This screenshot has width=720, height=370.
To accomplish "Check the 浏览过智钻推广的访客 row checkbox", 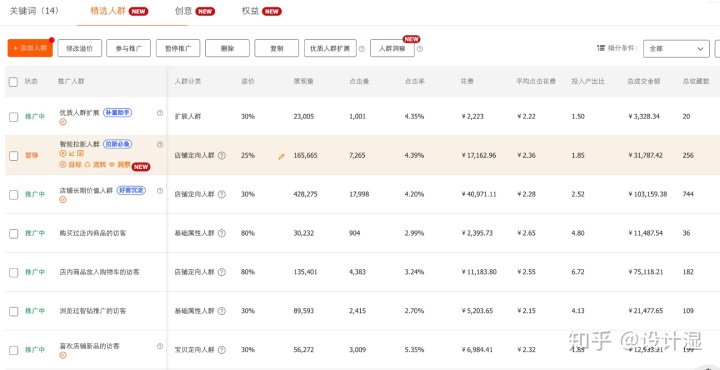I will tap(13, 311).
